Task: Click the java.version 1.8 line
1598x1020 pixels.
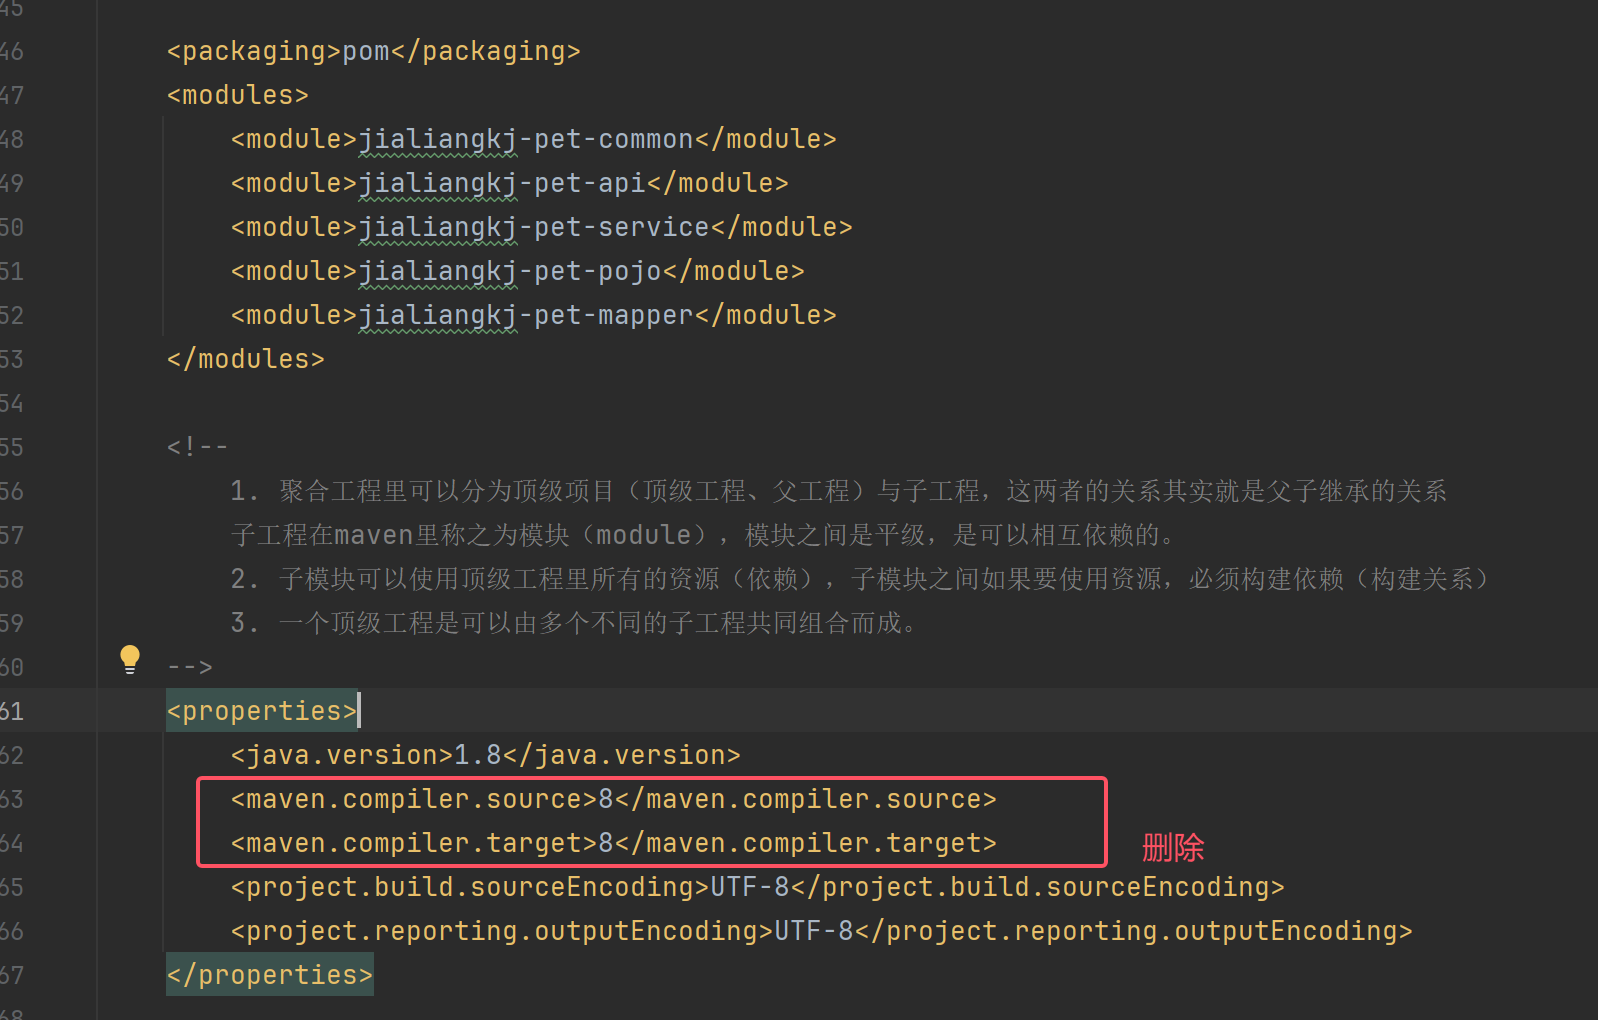Action: coord(486,755)
